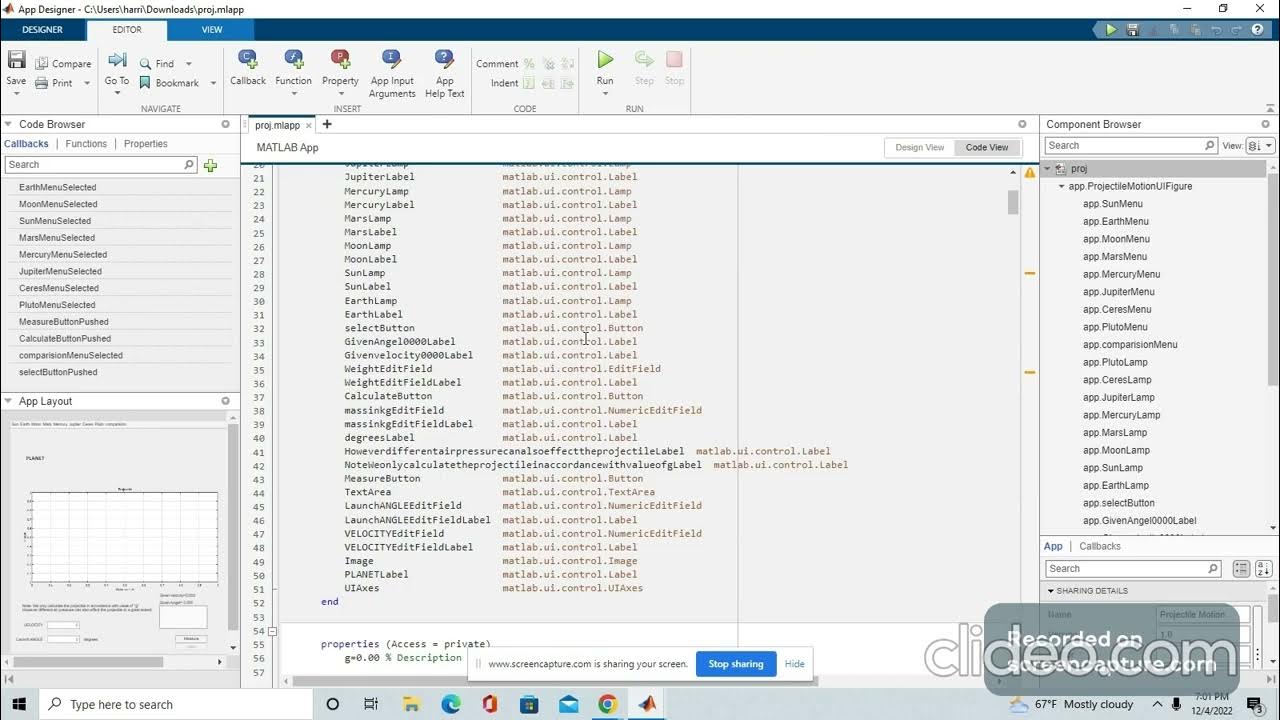Select the Callbacks tab in Code Browser

(26, 144)
